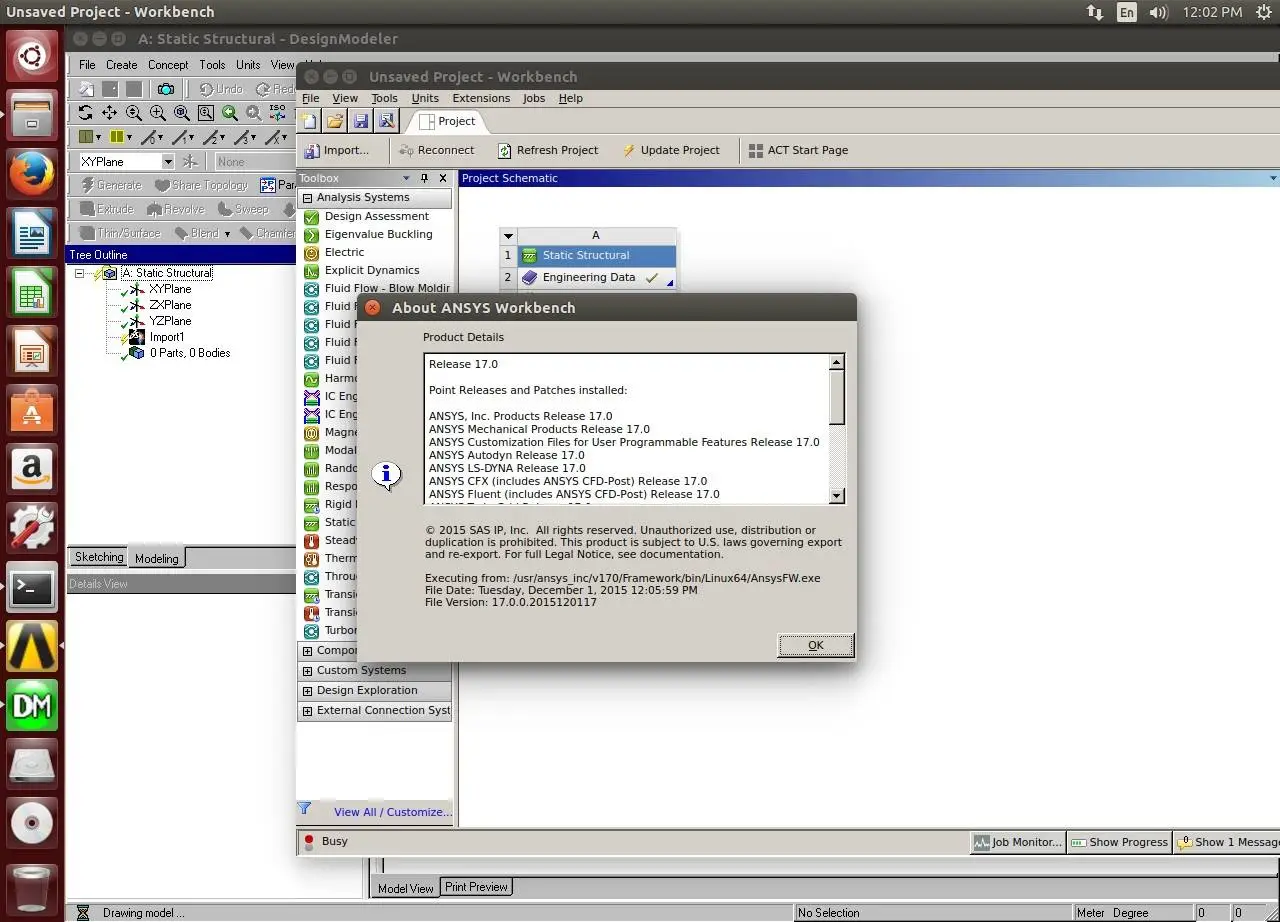Viewport: 1280px width, 922px height.
Task: Open Ubuntu Software Center from the launcher
Action: click(x=32, y=411)
